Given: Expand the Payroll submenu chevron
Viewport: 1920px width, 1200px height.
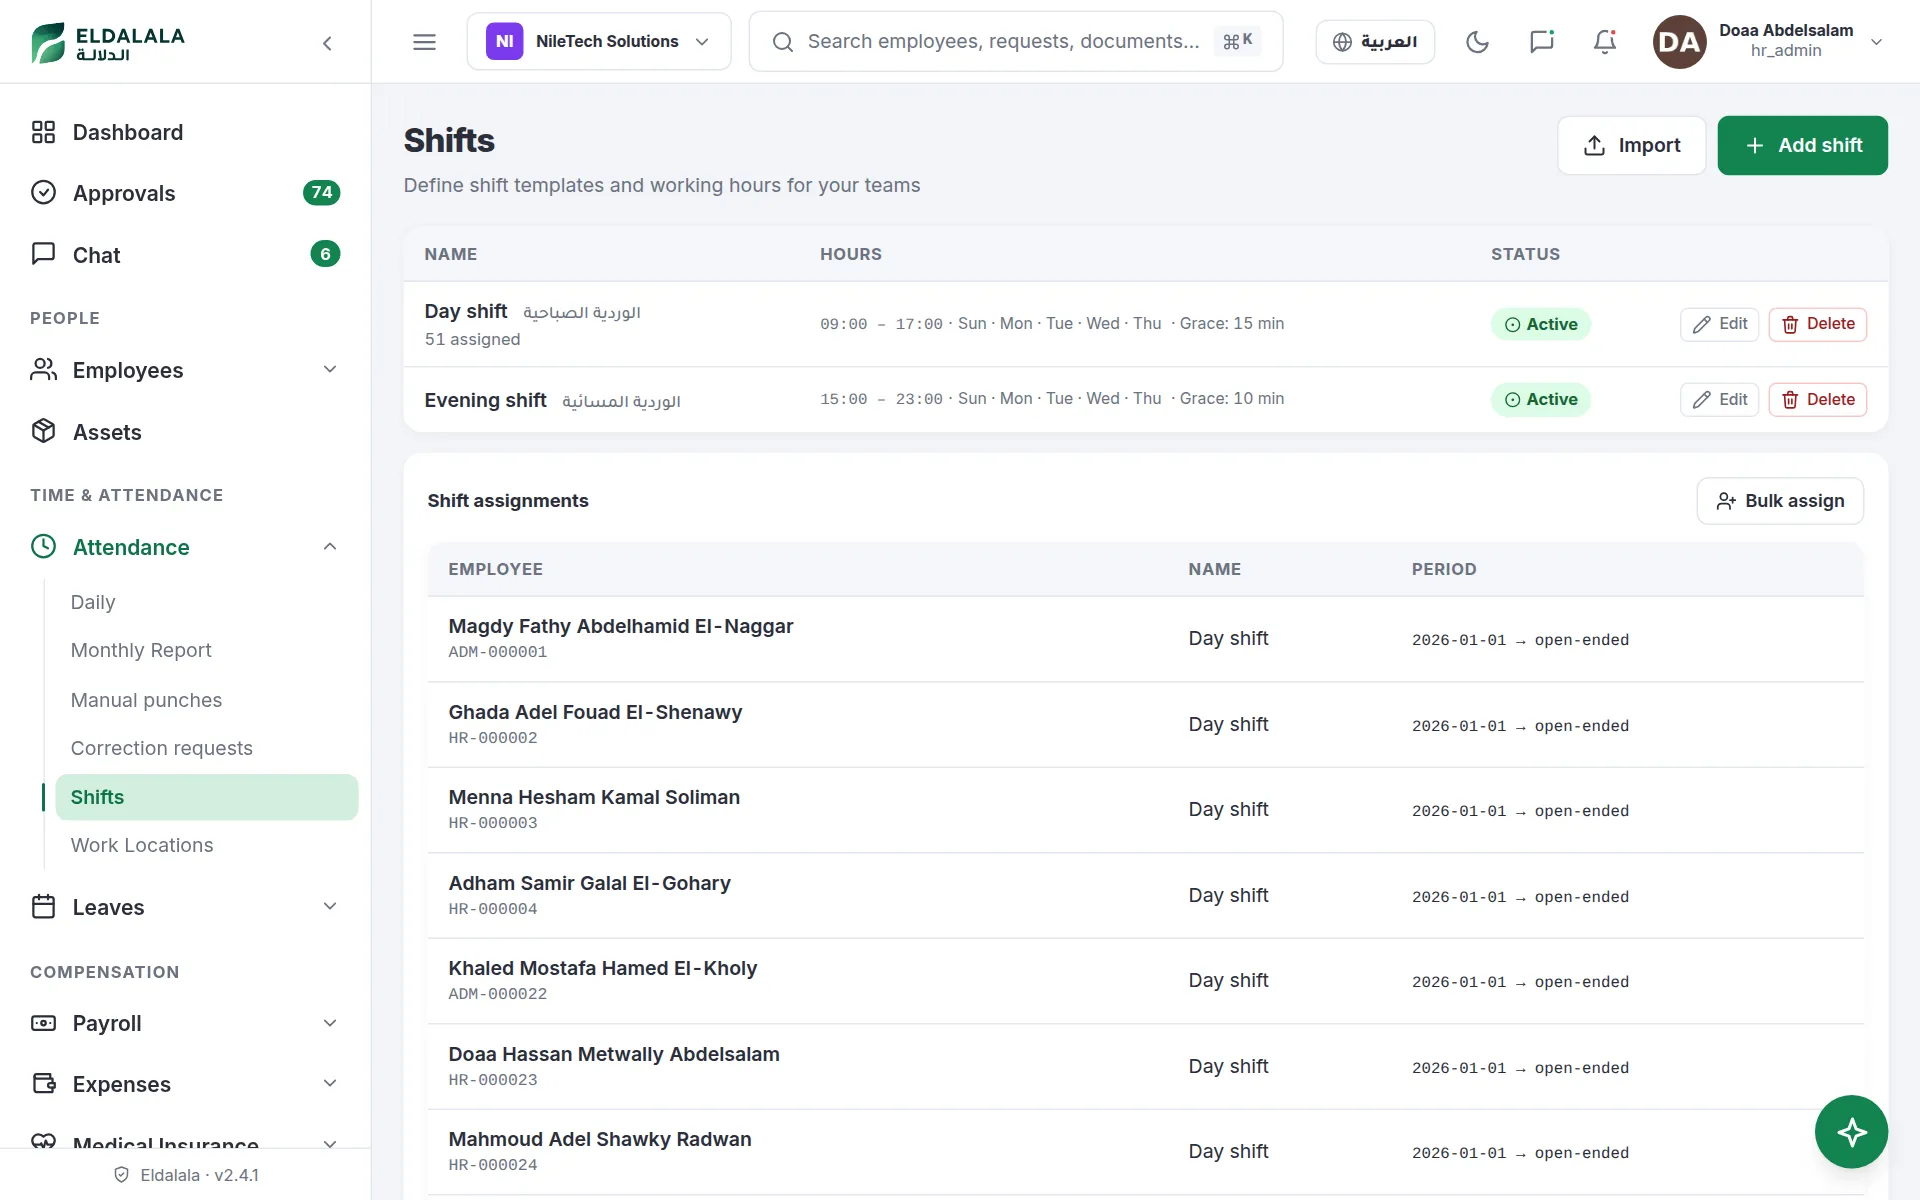Looking at the screenshot, I should click(x=330, y=1023).
